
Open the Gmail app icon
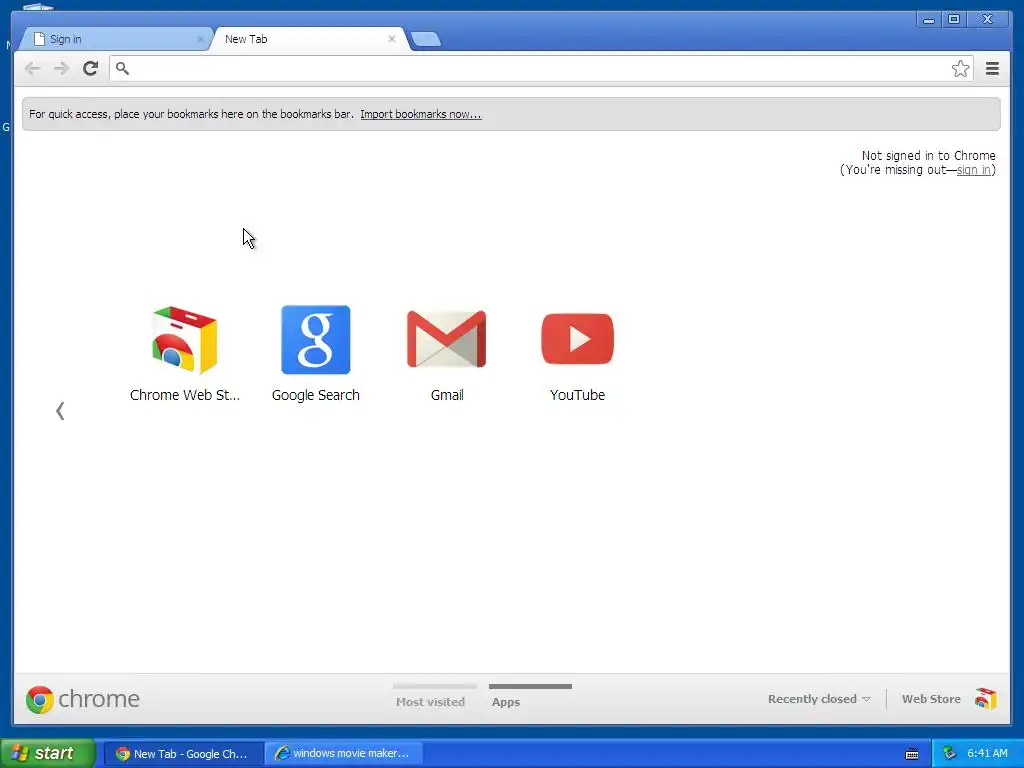447,339
